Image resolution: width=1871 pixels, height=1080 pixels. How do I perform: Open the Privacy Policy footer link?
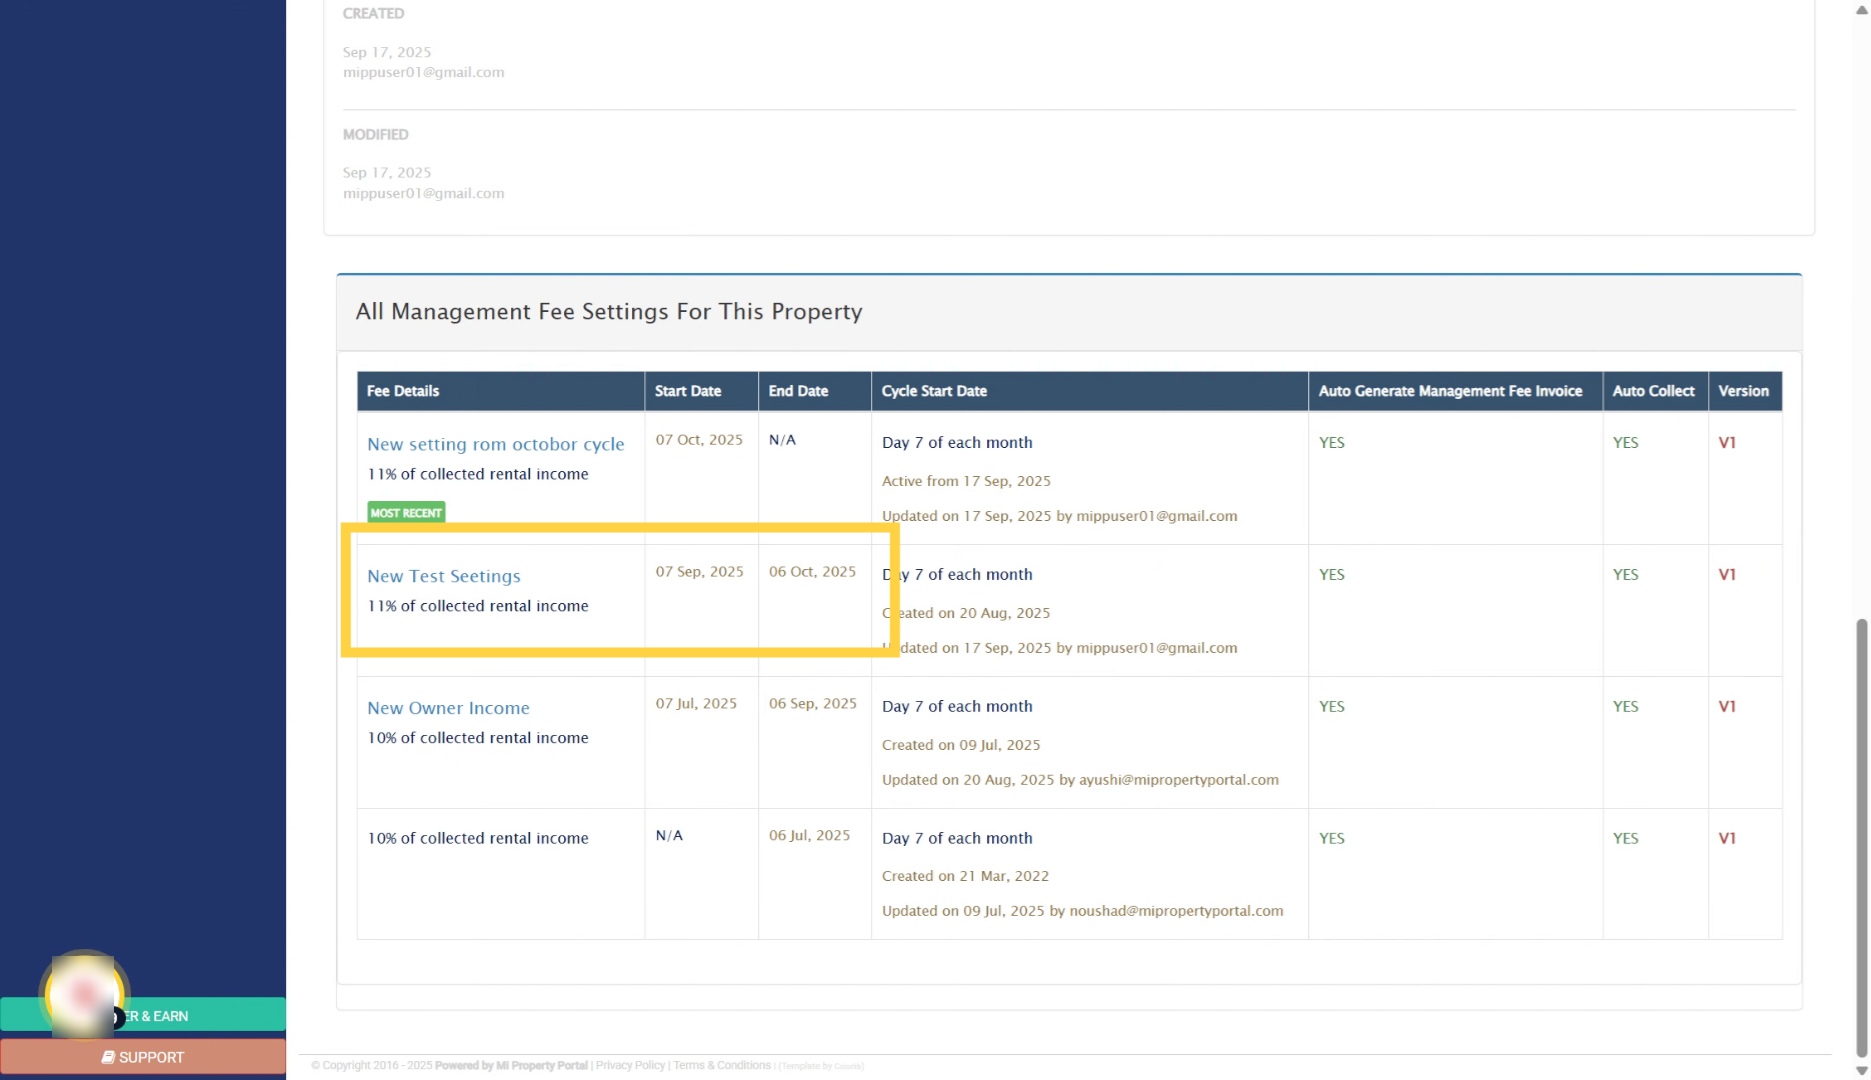point(630,1066)
